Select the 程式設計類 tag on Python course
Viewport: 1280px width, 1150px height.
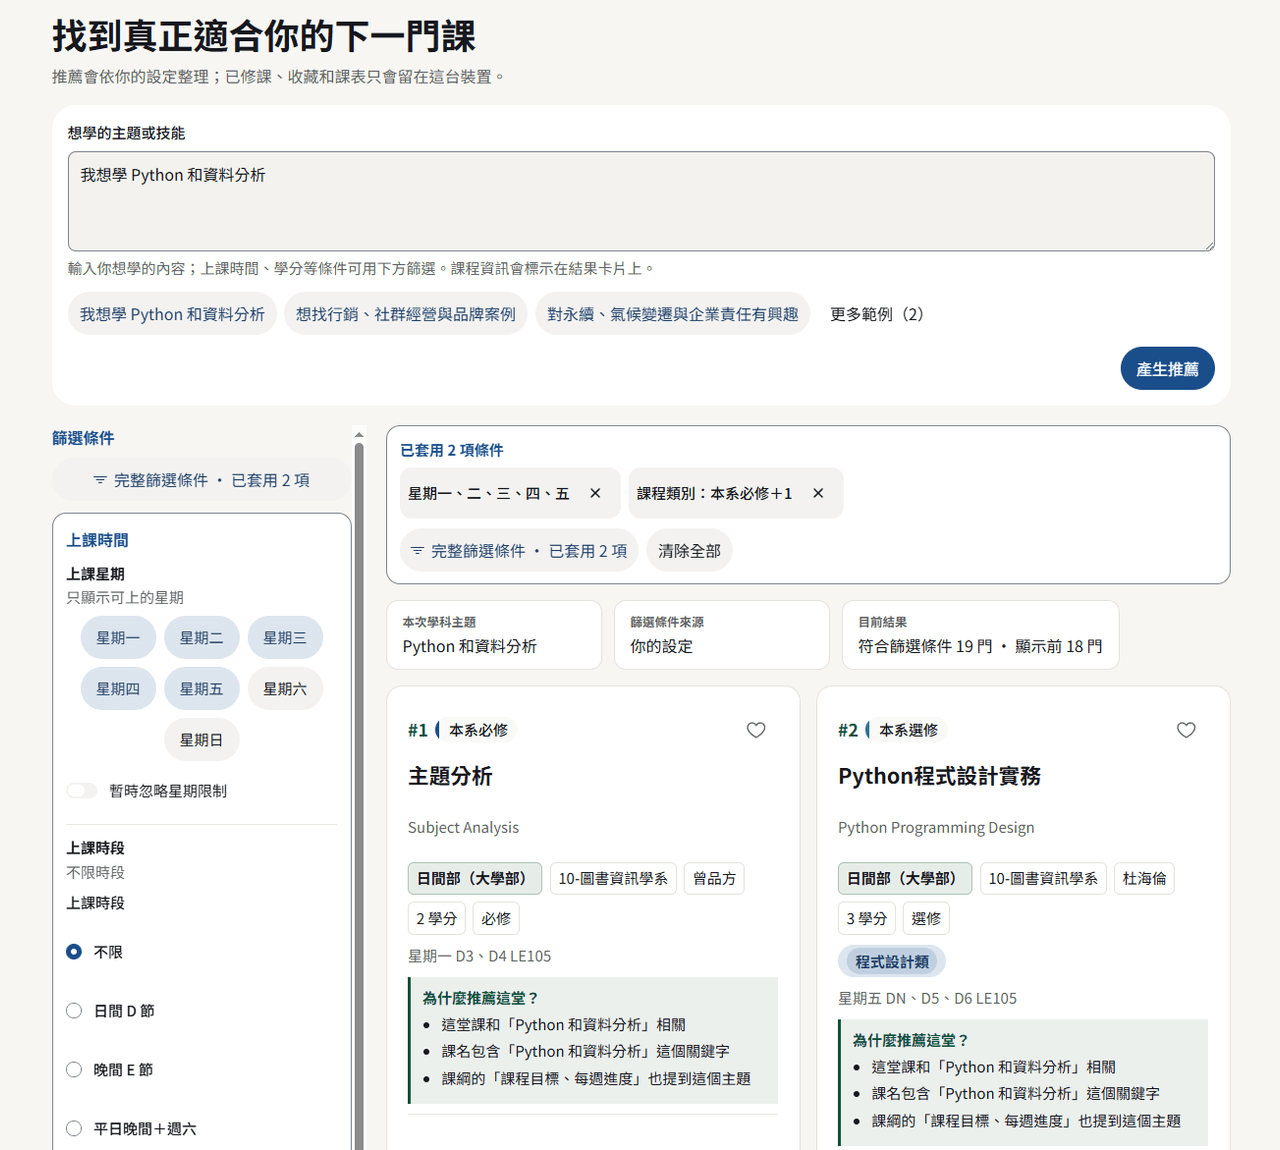click(x=892, y=962)
